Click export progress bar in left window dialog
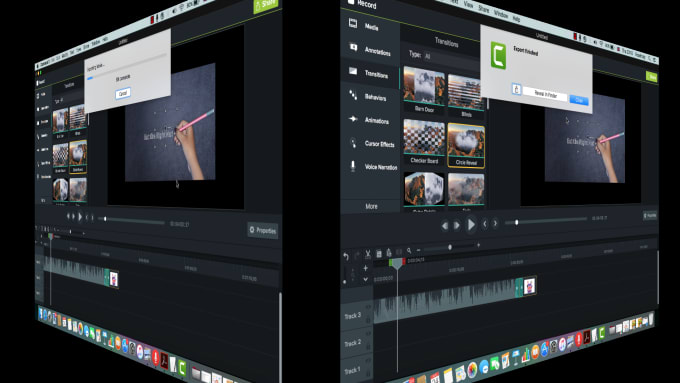The height and width of the screenshot is (383, 680). click(x=127, y=66)
